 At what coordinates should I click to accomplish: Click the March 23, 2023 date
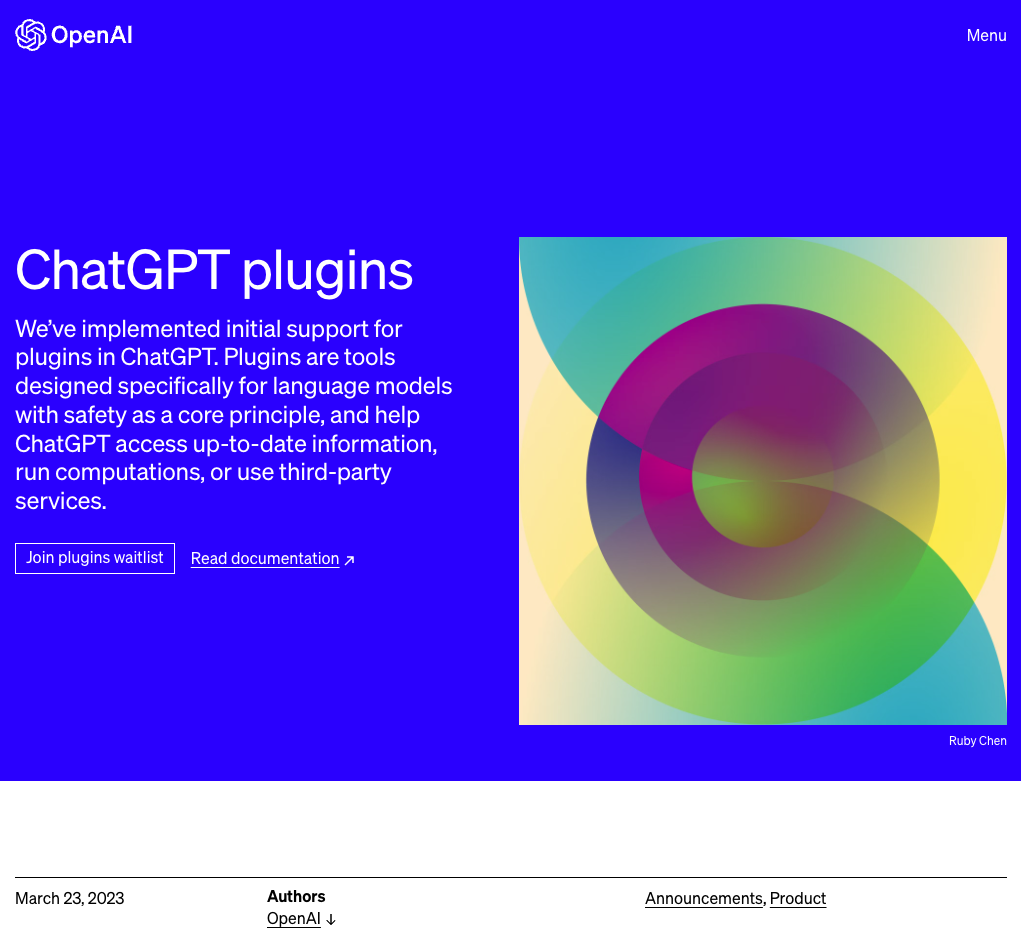point(70,898)
